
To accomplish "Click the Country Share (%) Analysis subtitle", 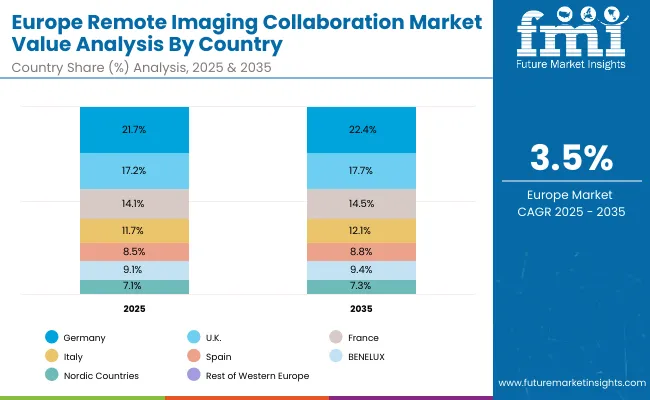I will click(141, 68).
